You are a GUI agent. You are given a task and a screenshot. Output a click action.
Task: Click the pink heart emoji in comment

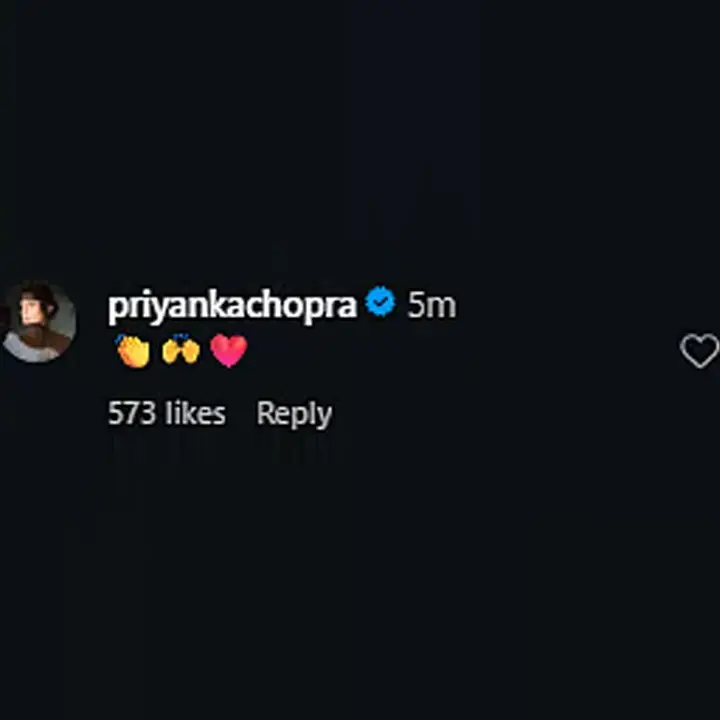click(229, 351)
